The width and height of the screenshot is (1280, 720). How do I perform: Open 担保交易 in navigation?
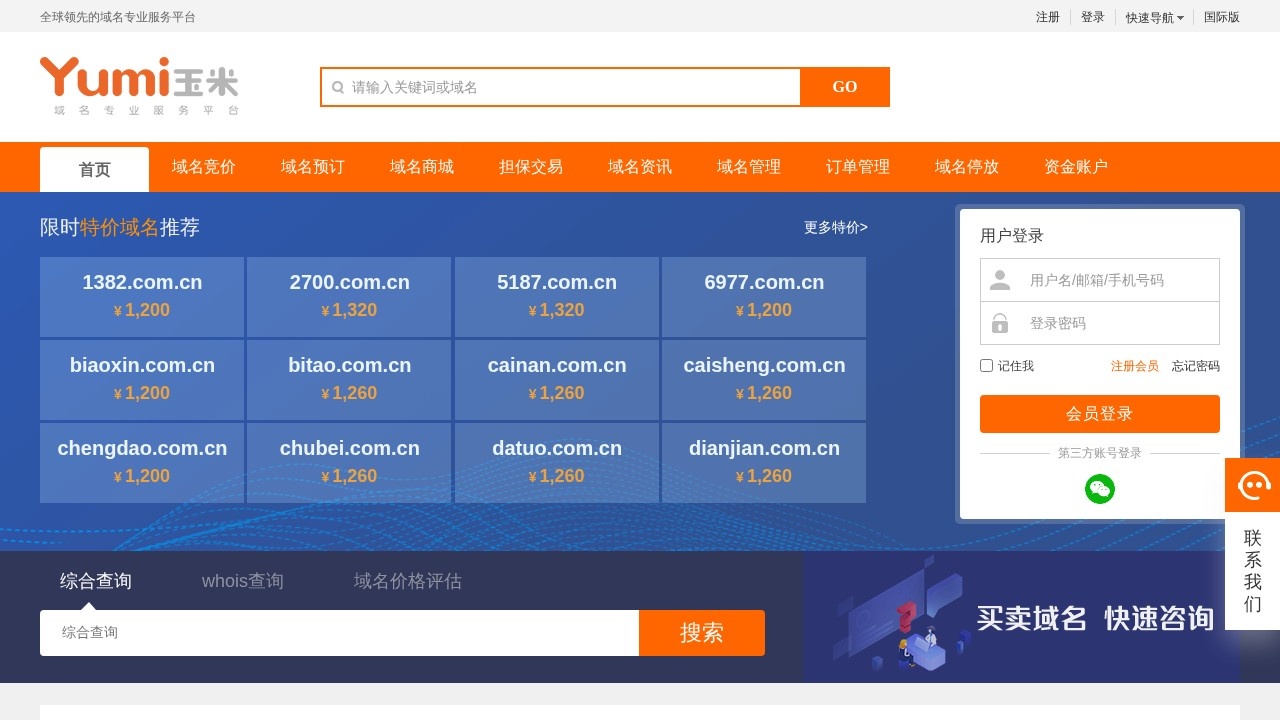pos(531,167)
